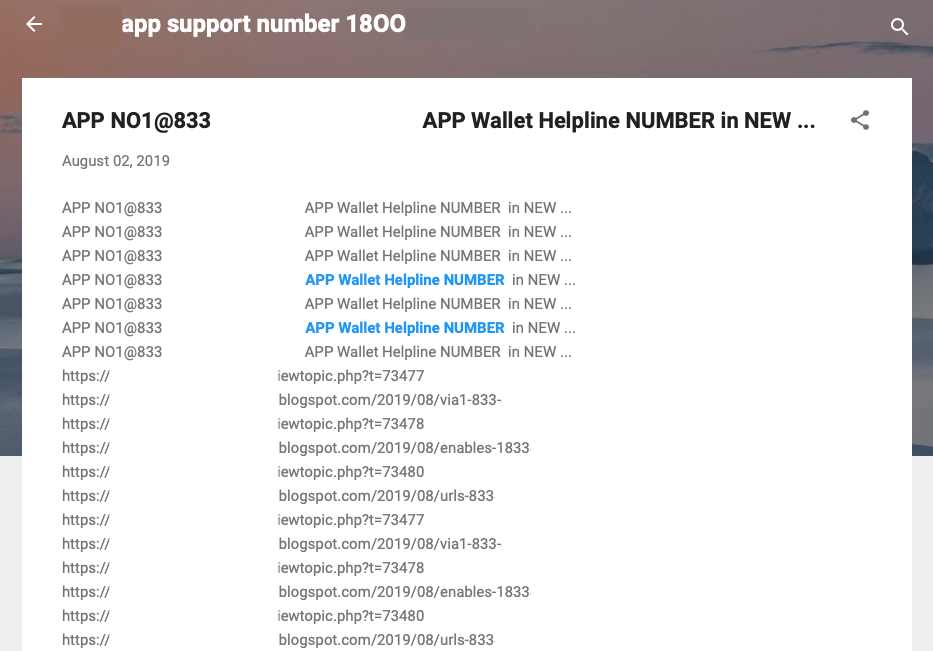Open the link ending in 'enables-1833'
Screen dimensions: 933x651
click(404, 448)
